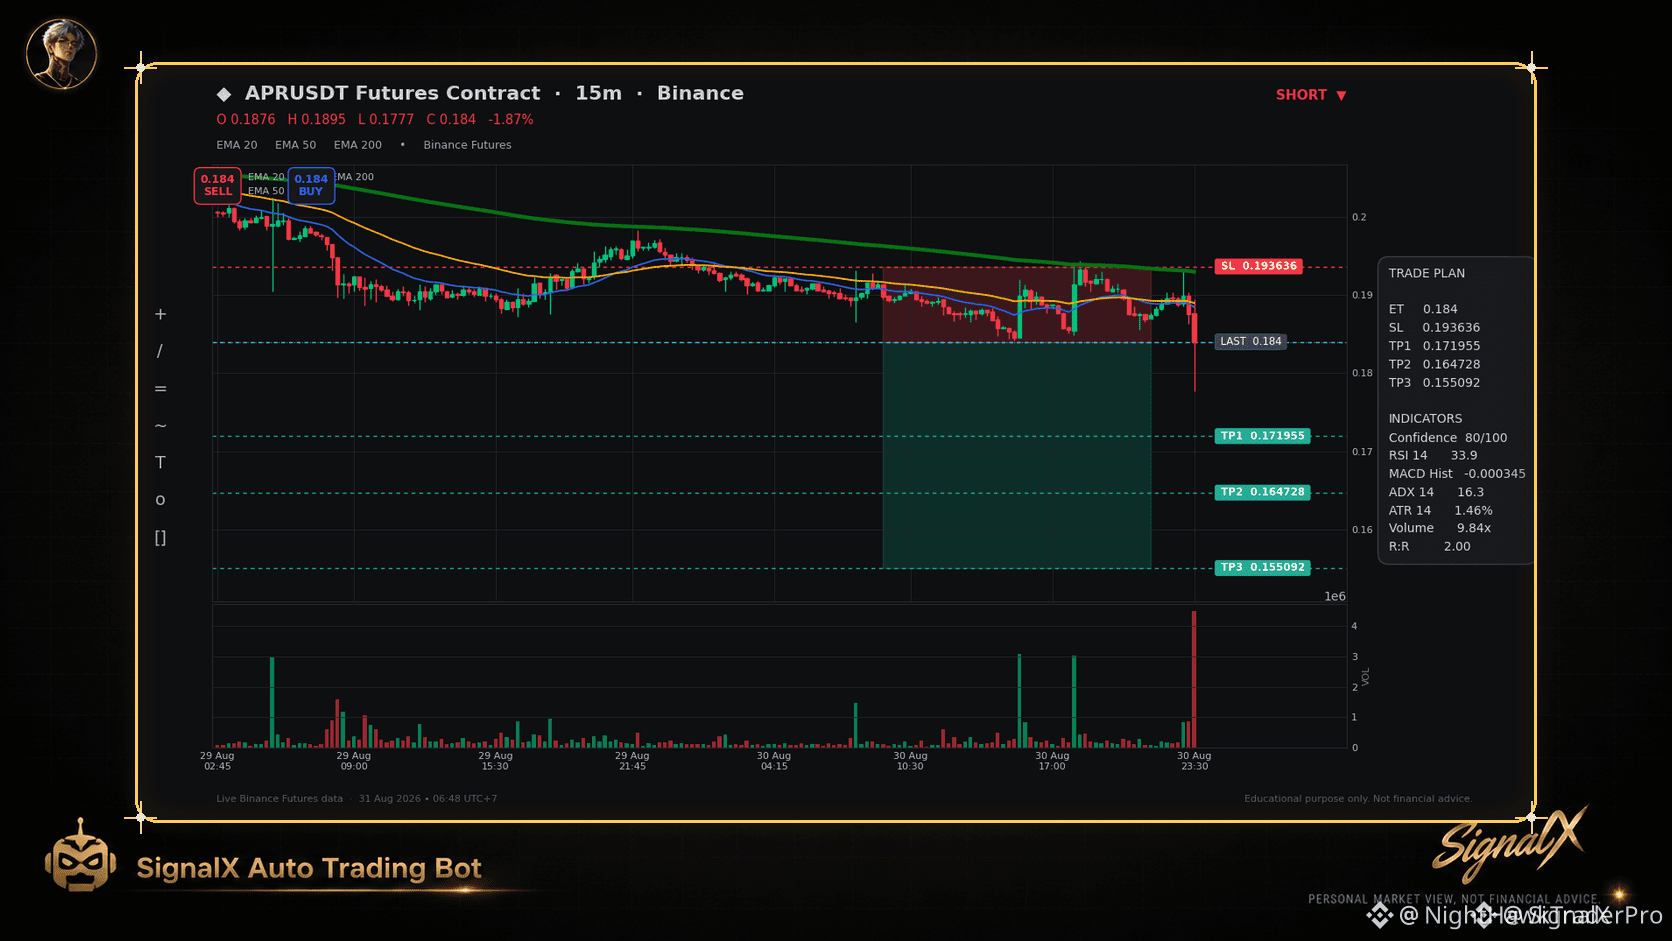This screenshot has width=1672, height=941.
Task: Select the crosshair plus tool
Action: (160, 314)
